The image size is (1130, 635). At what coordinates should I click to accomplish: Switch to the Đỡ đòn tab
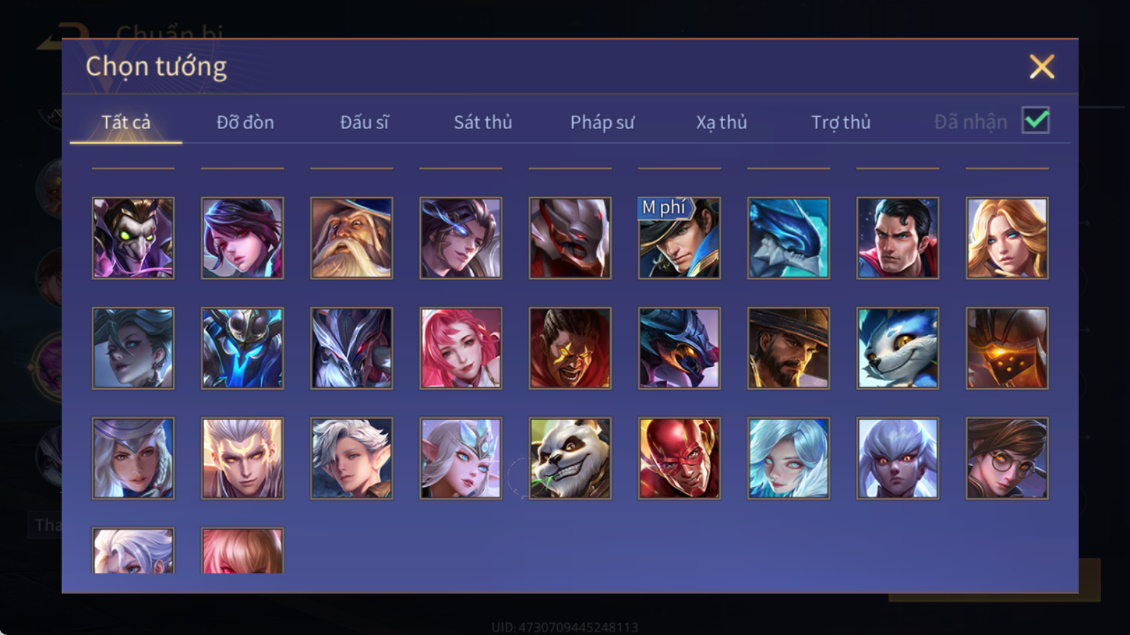[x=245, y=123]
